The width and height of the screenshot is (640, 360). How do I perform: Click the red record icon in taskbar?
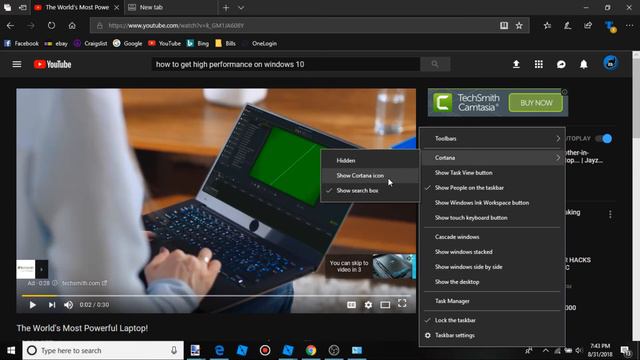coord(265,350)
